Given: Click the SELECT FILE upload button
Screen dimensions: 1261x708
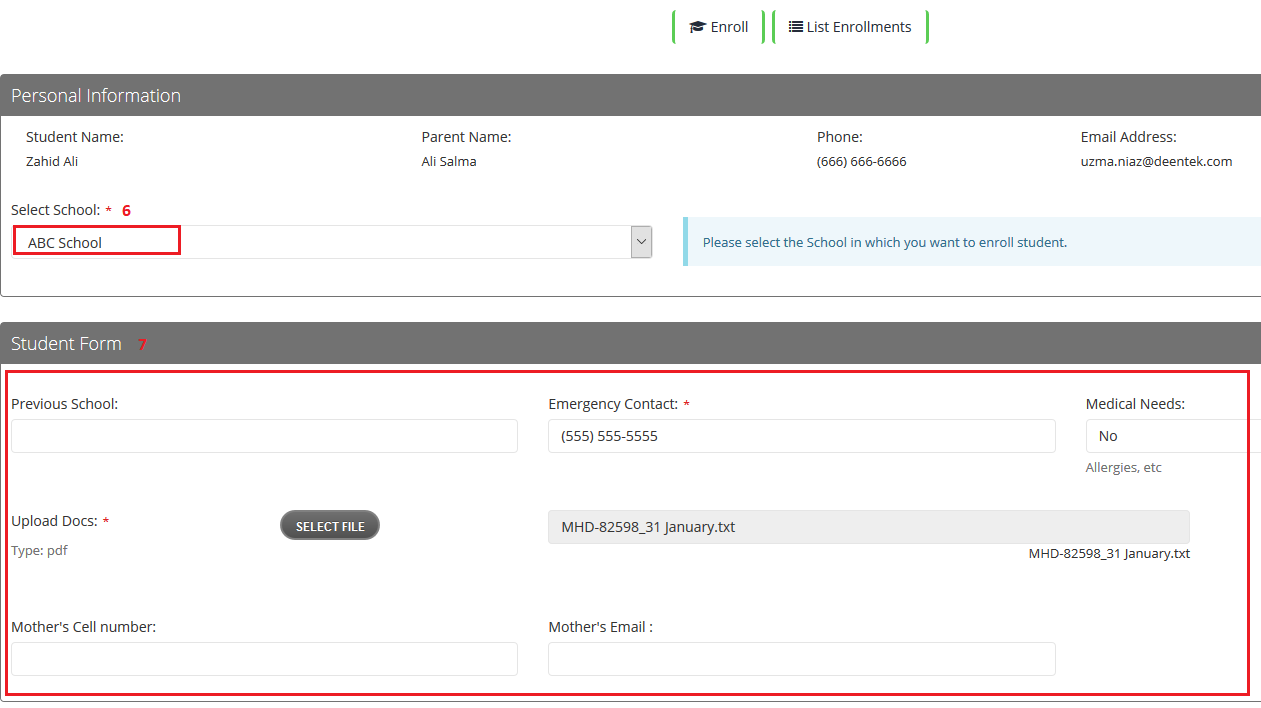Looking at the screenshot, I should 330,526.
